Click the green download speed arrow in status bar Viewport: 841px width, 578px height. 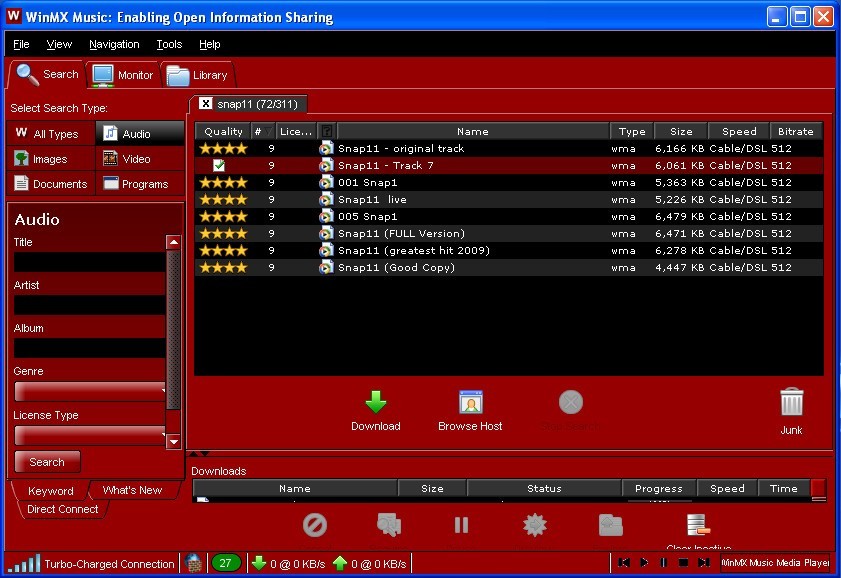click(259, 564)
